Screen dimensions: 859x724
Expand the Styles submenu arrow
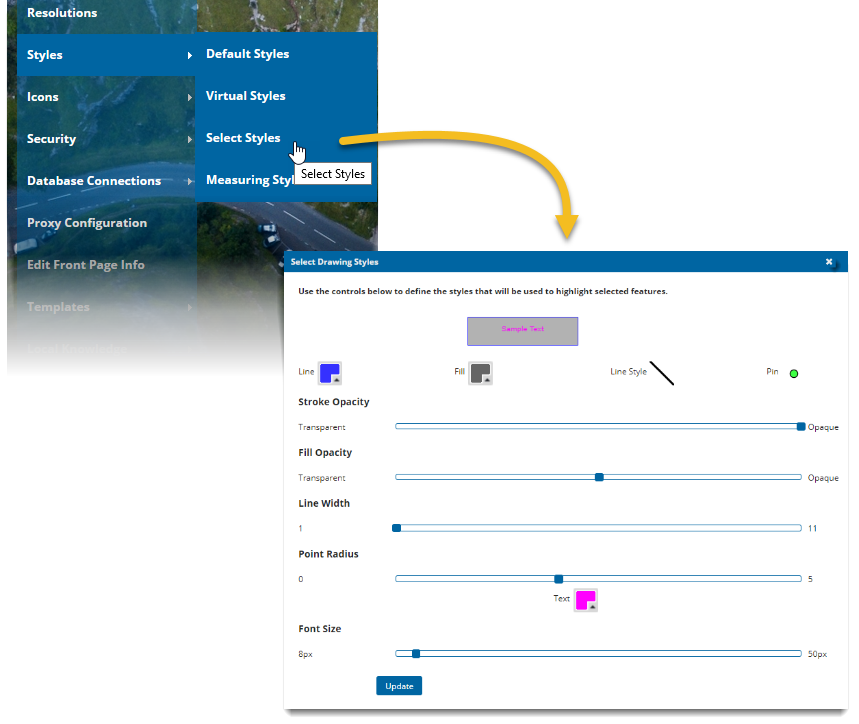190,56
